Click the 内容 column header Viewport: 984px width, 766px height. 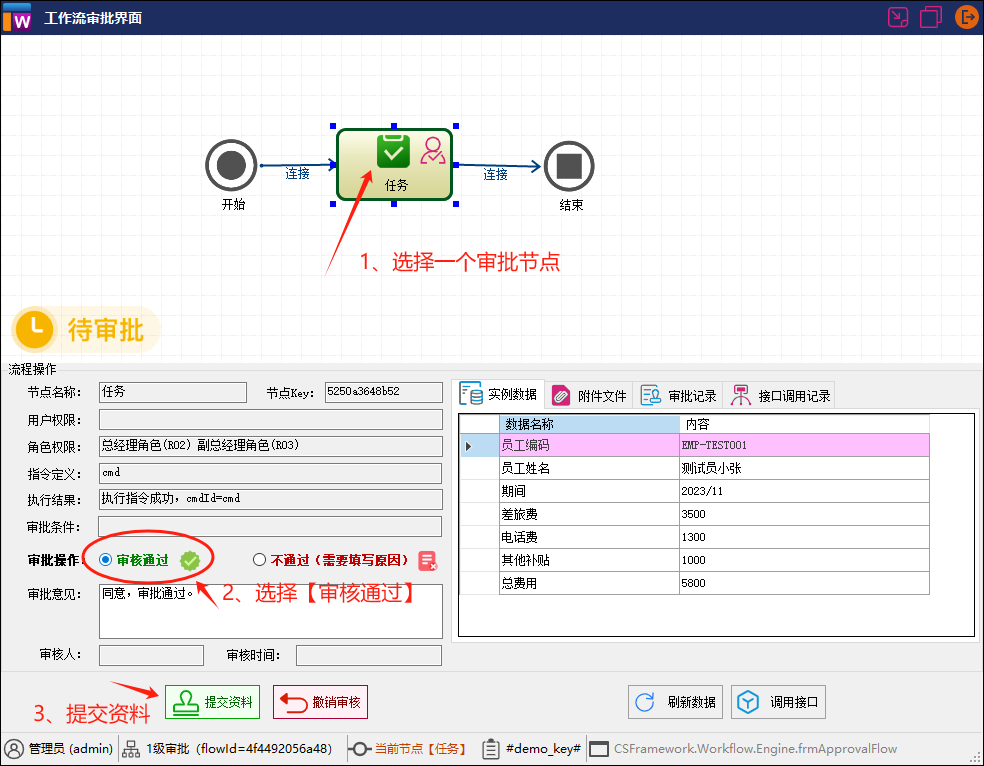[x=804, y=424]
